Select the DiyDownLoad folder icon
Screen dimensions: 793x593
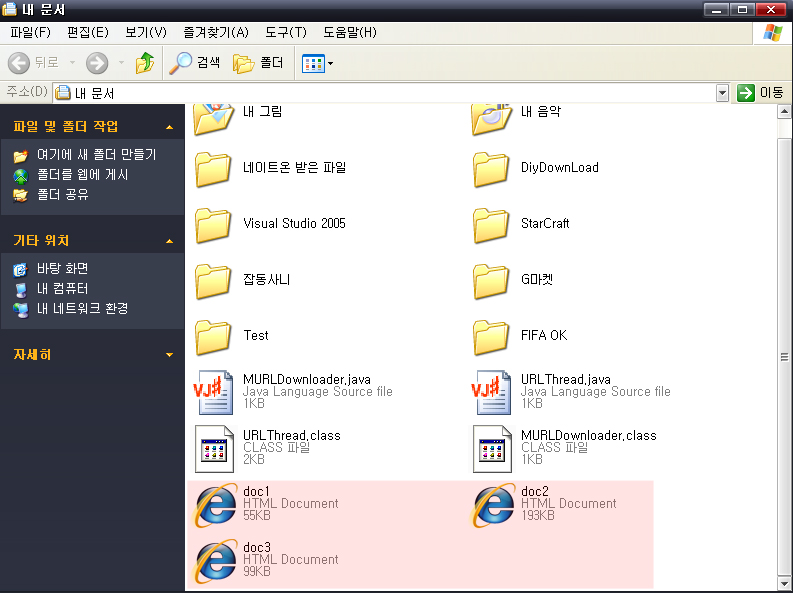[491, 169]
